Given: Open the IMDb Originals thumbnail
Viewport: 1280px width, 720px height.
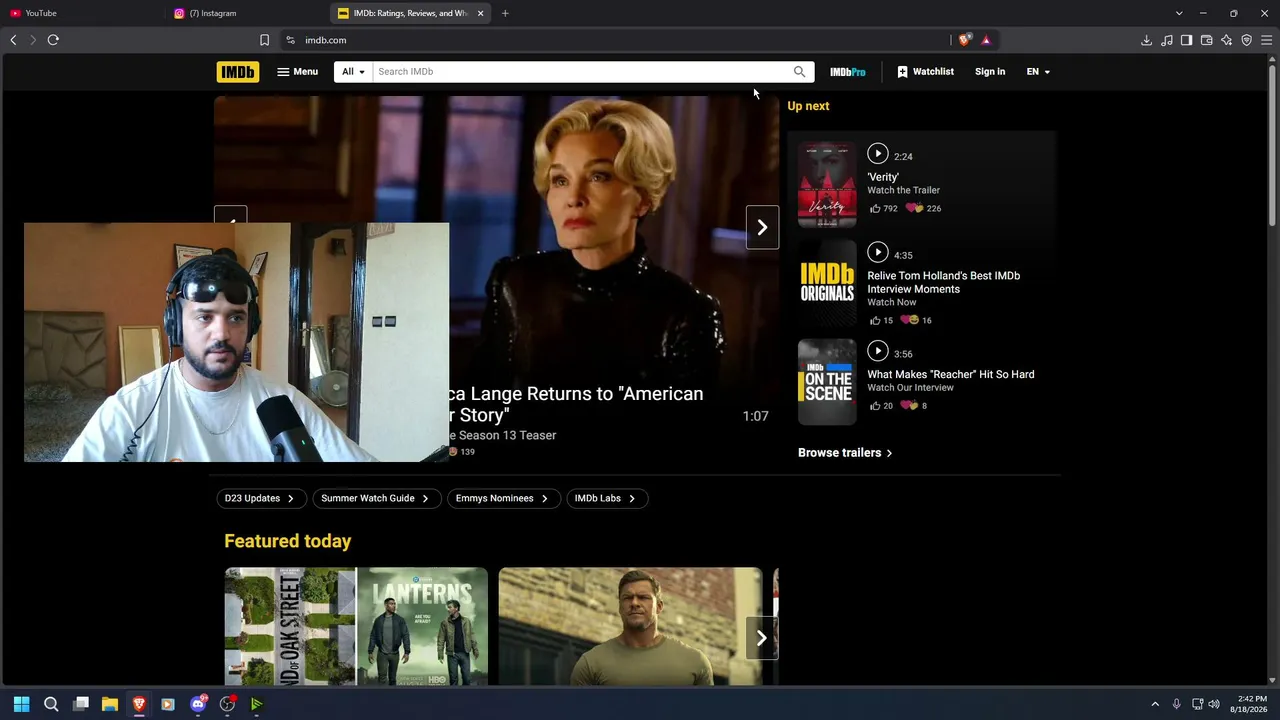Looking at the screenshot, I should (827, 283).
